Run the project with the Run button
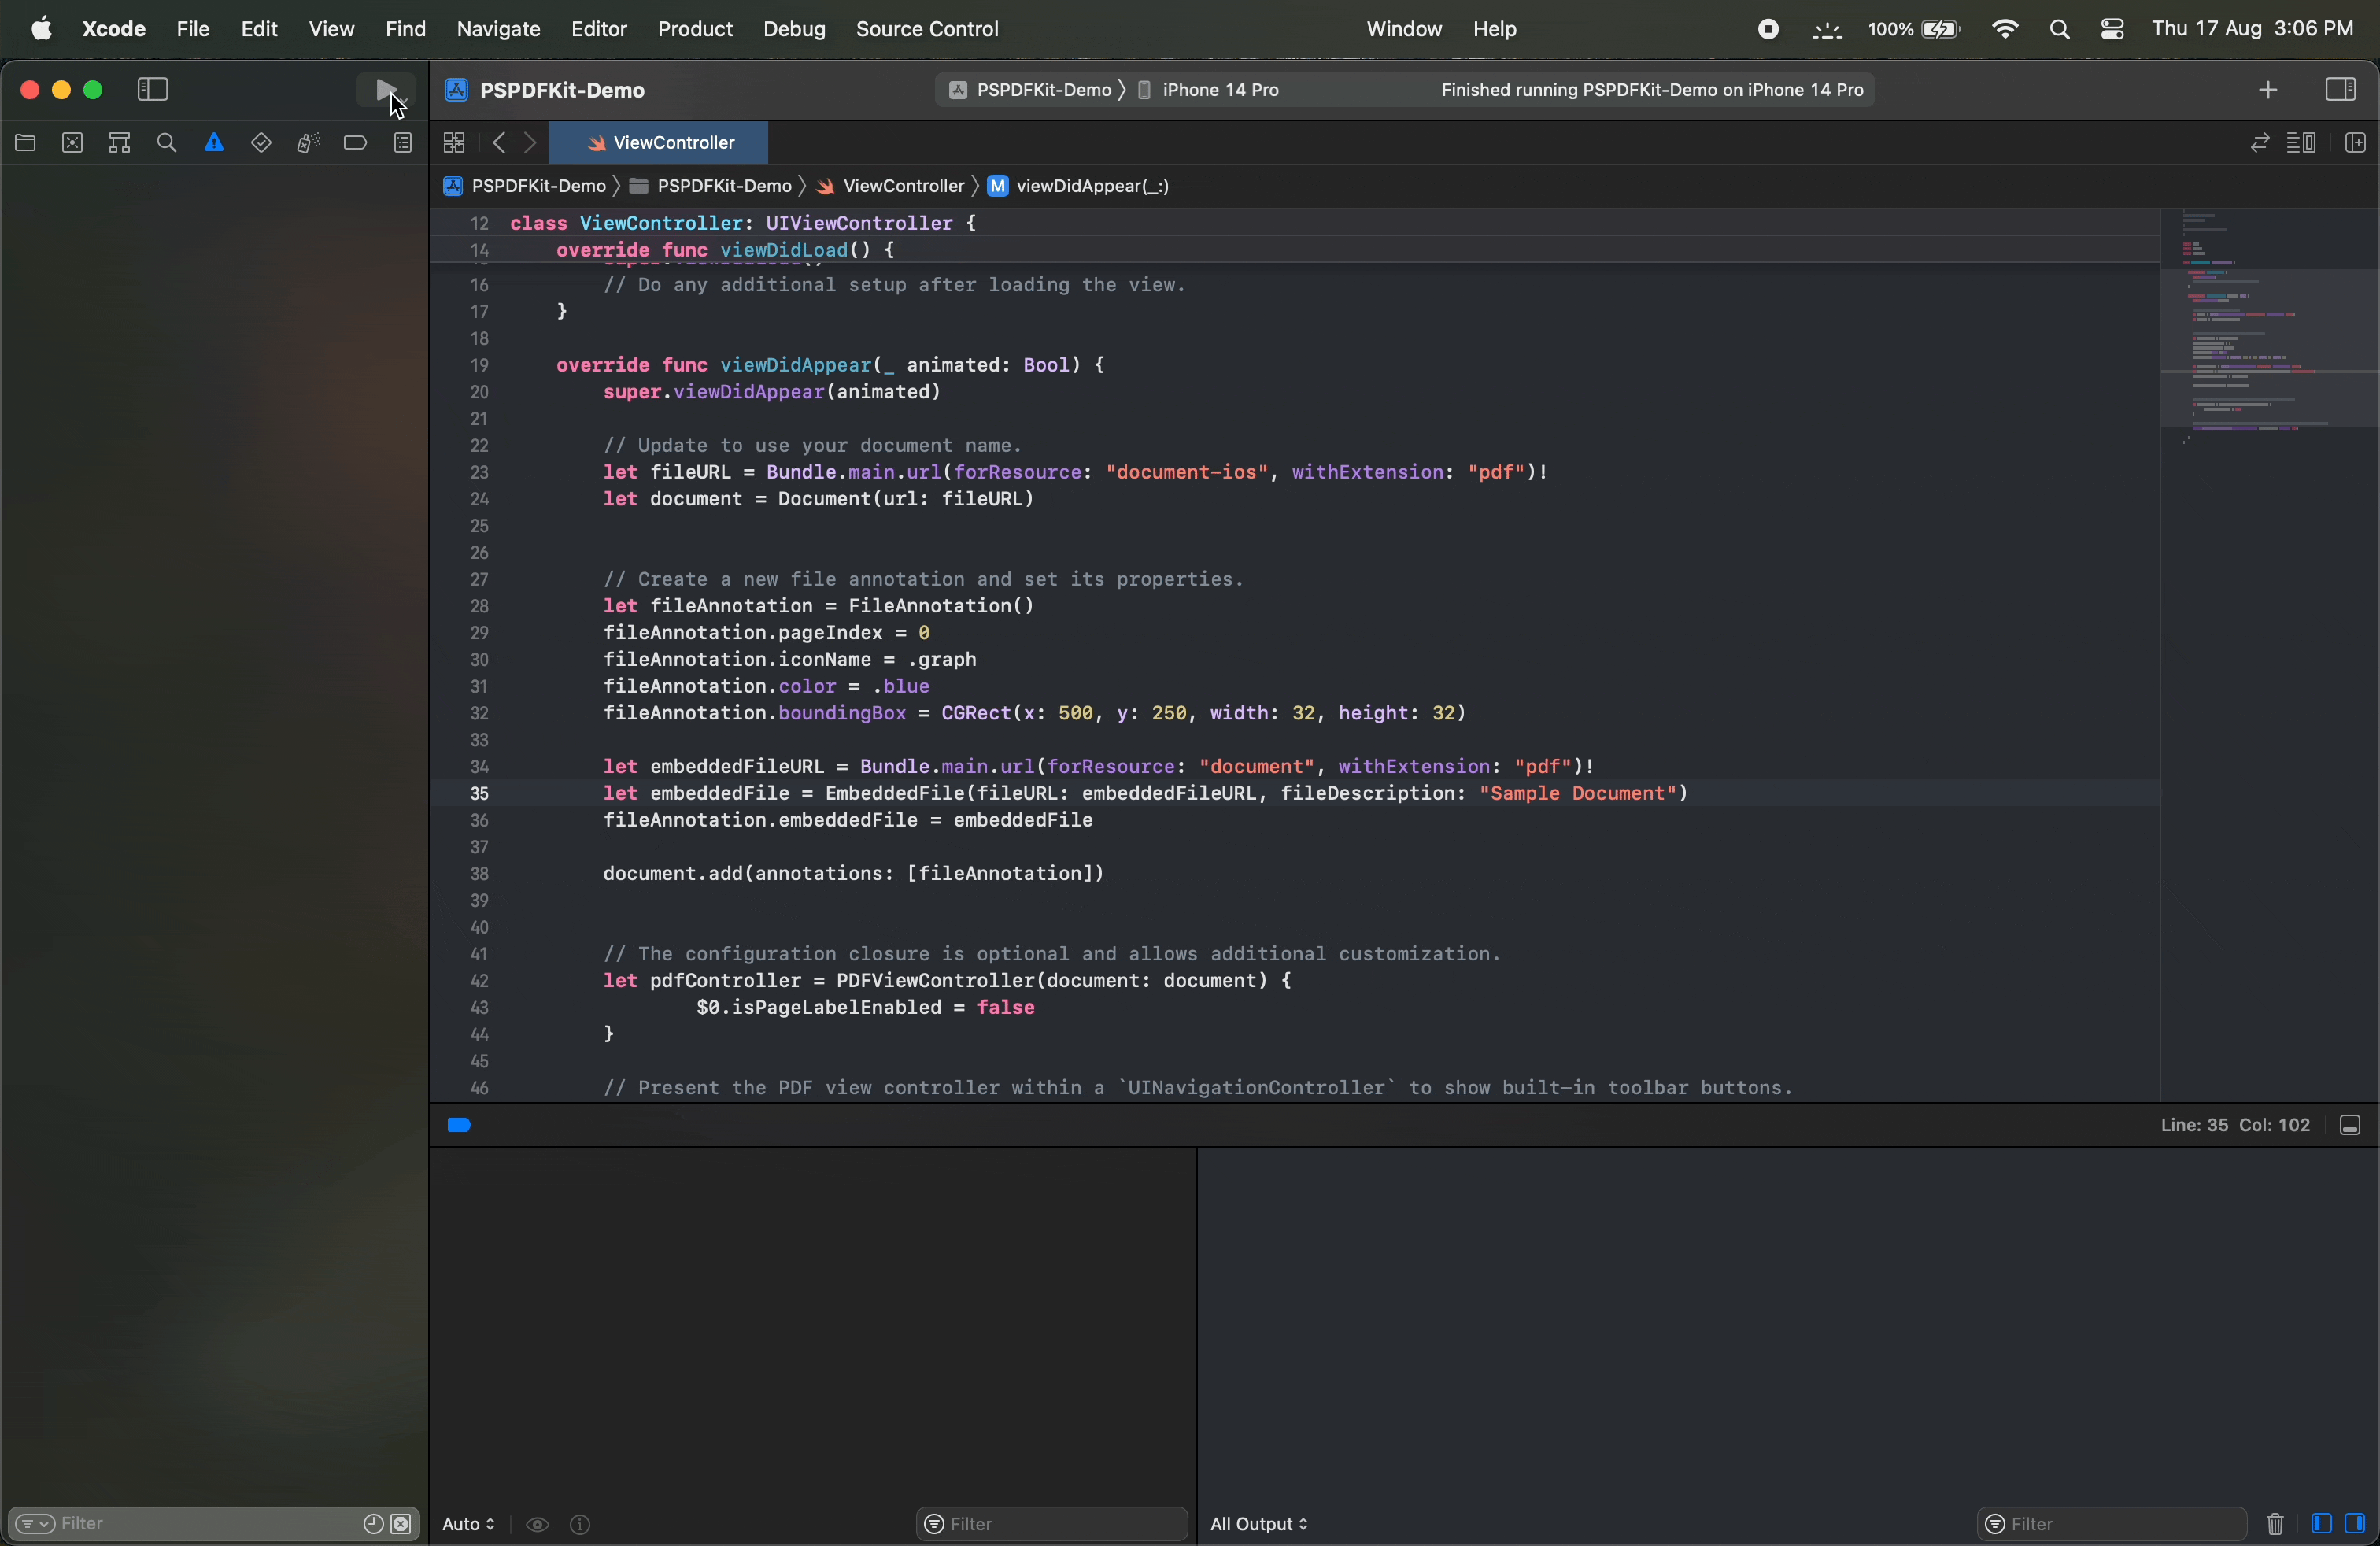Screen dimensions: 2380x1546 (385, 90)
